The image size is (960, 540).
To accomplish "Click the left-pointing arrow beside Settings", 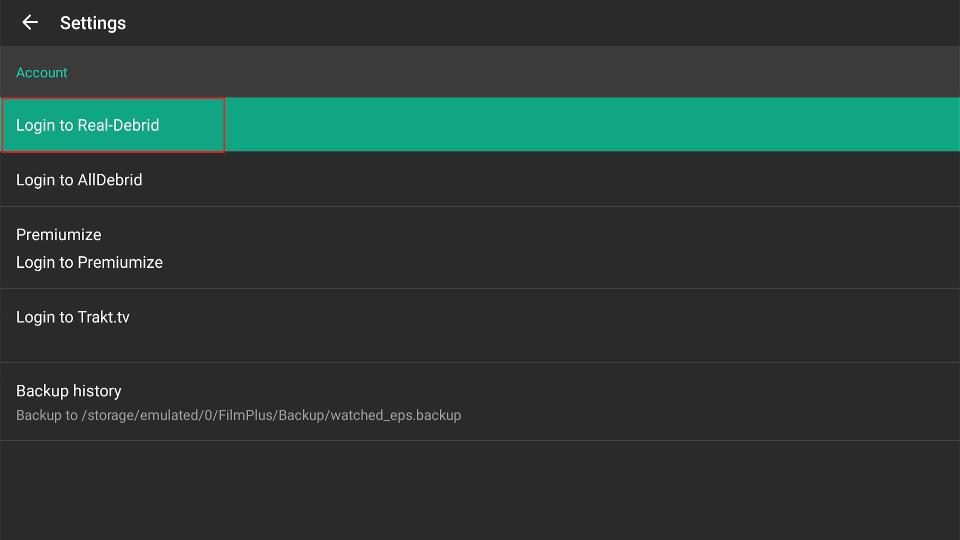I will 30,23.
